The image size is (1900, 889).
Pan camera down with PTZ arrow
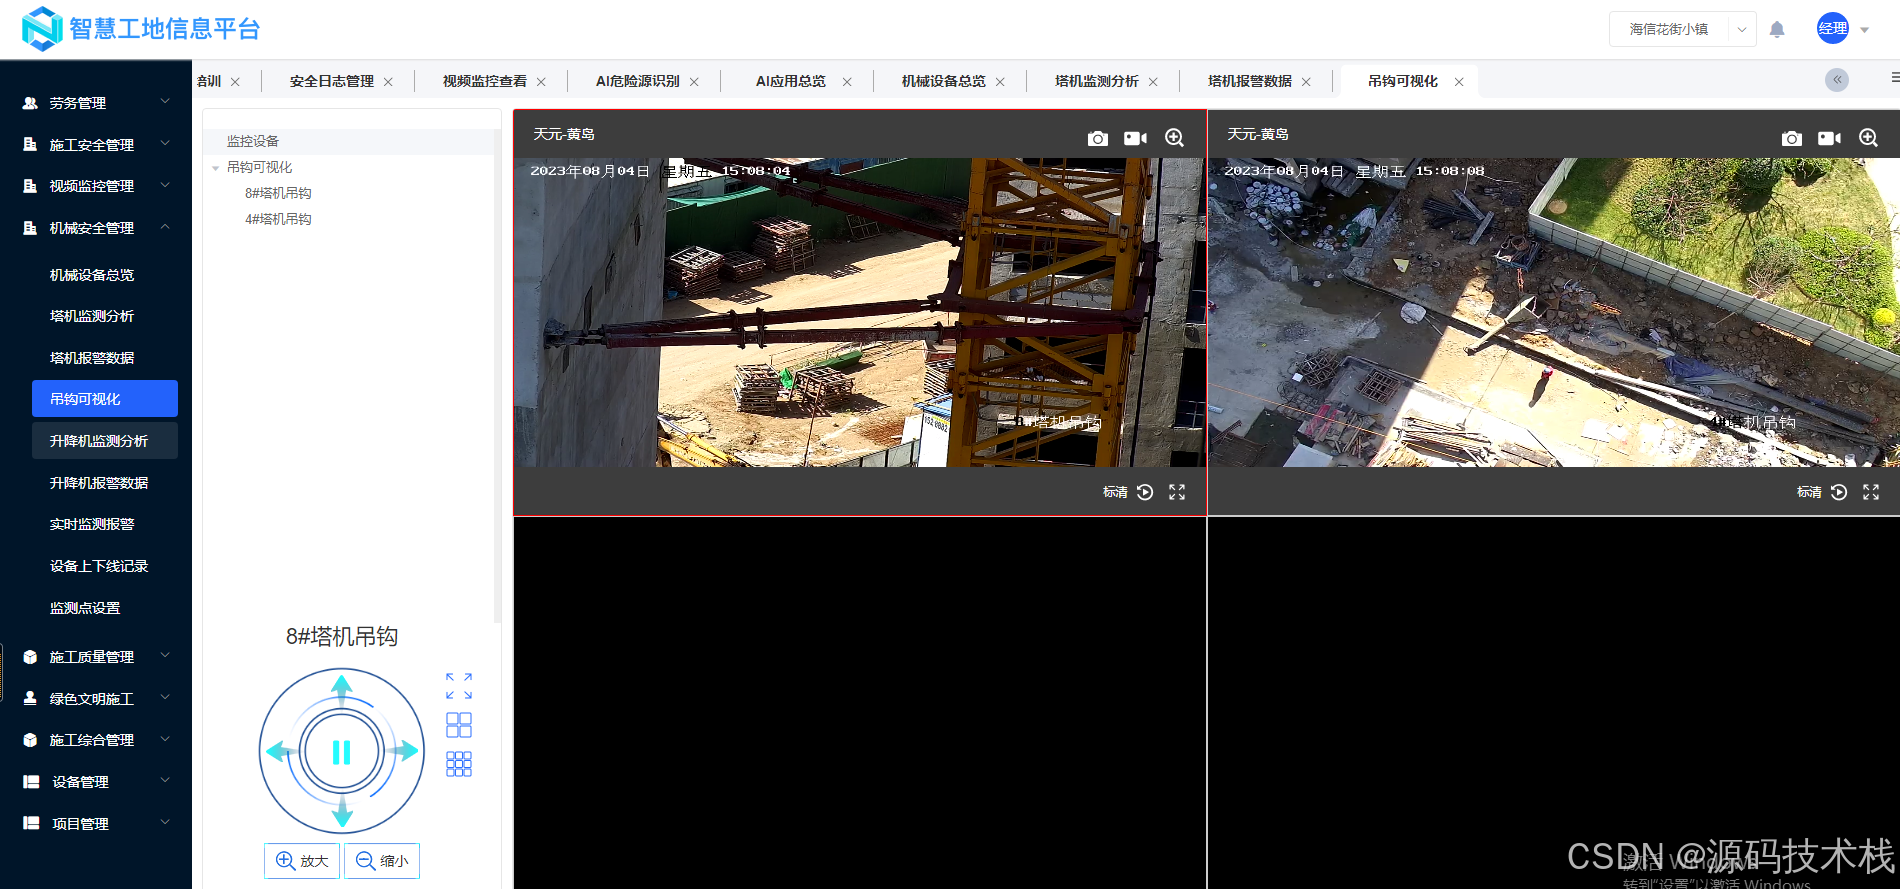(342, 812)
